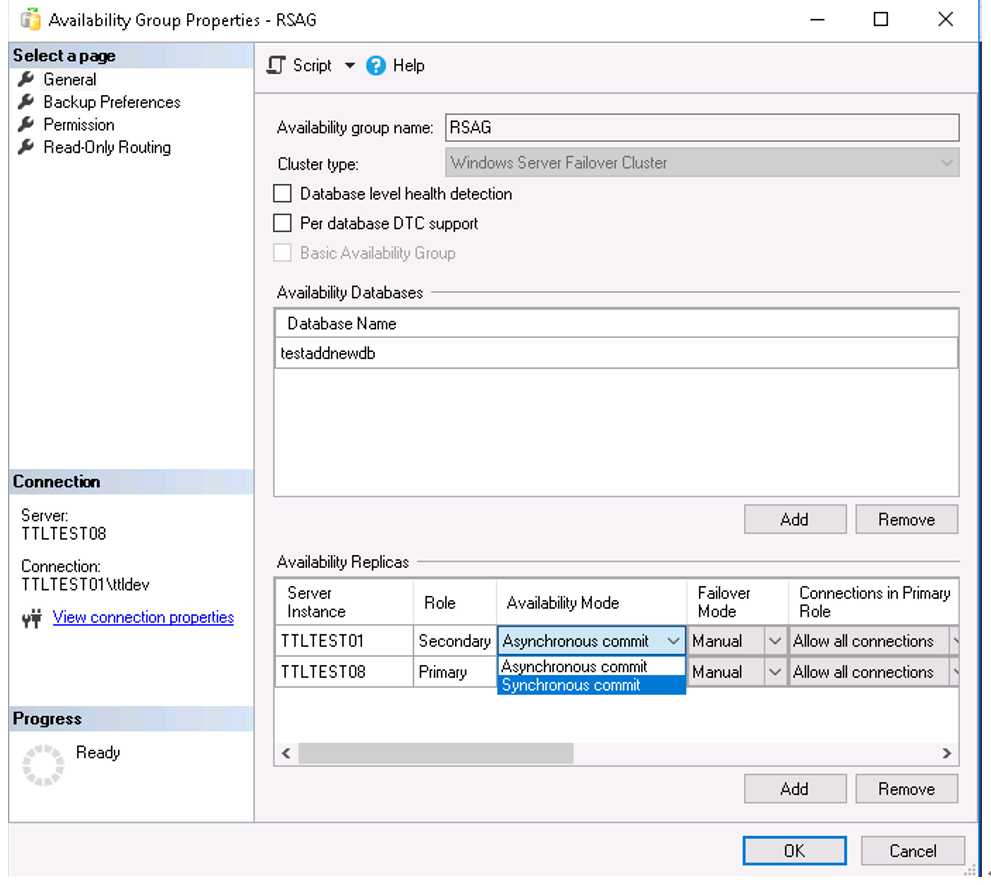
Task: Click the replicas scrollbar left arrow
Action: coord(286,753)
